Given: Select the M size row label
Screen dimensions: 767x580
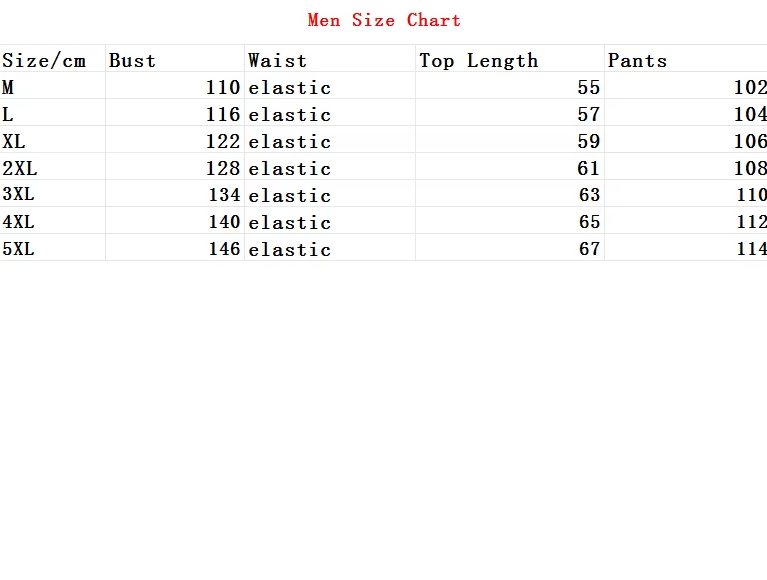Looking at the screenshot, I should (9, 88).
